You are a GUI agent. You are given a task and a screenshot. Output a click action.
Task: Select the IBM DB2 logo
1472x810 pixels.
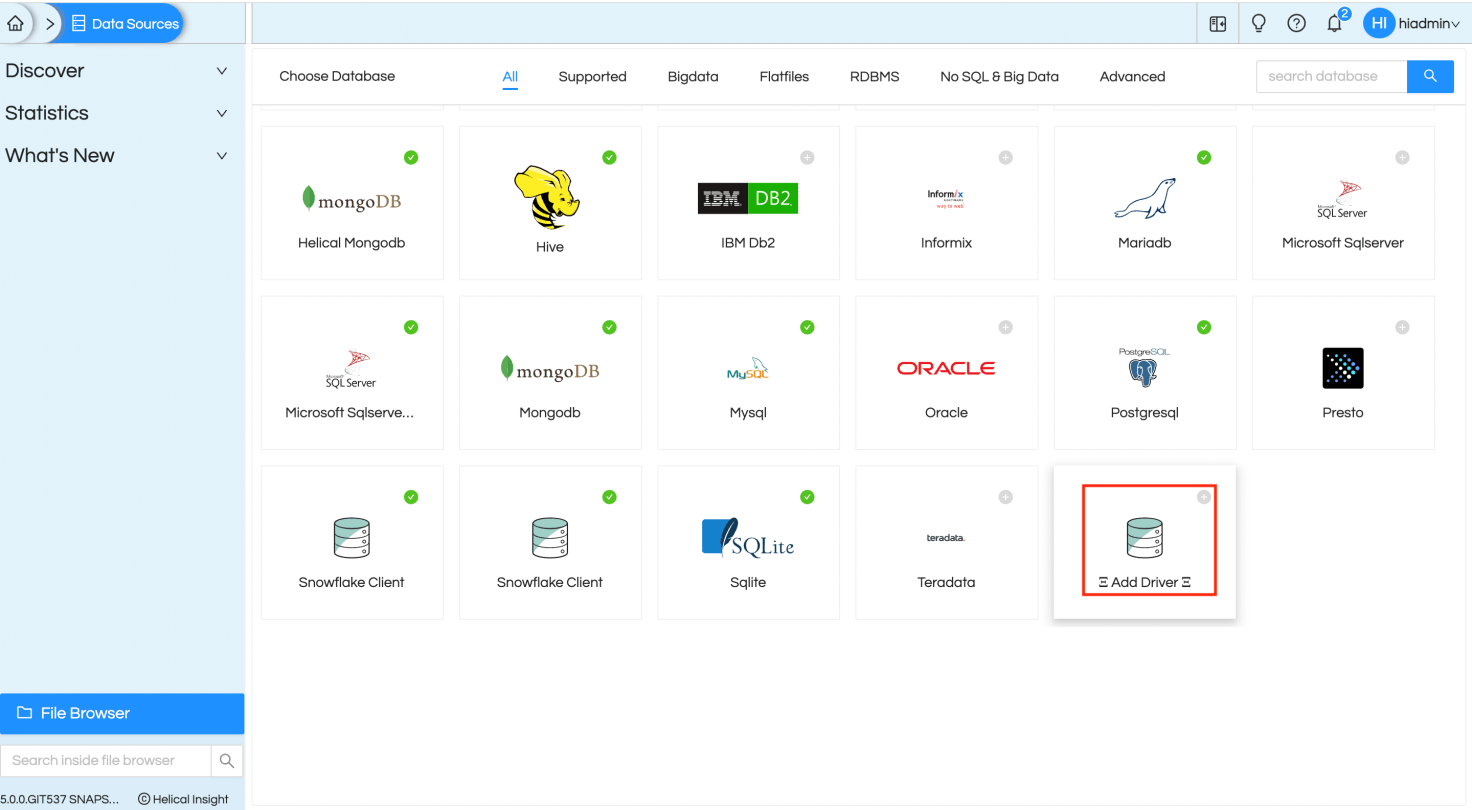[x=747, y=198]
